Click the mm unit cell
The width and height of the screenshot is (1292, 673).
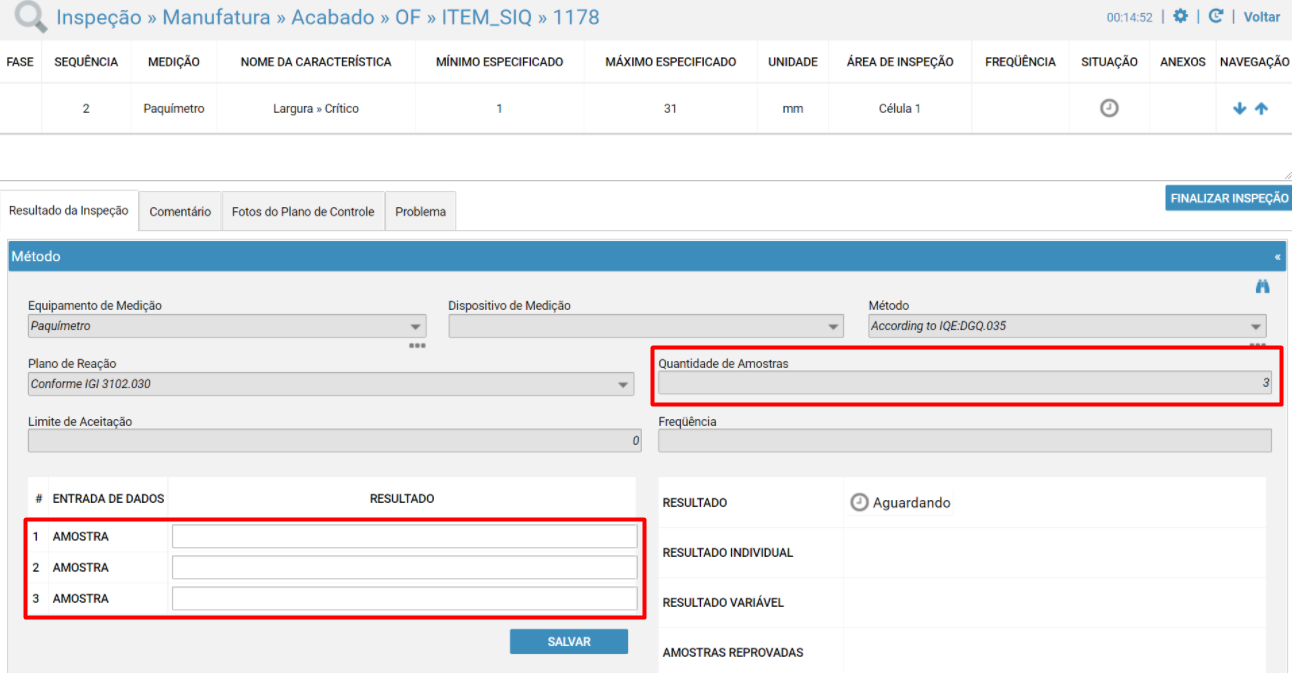coord(793,109)
